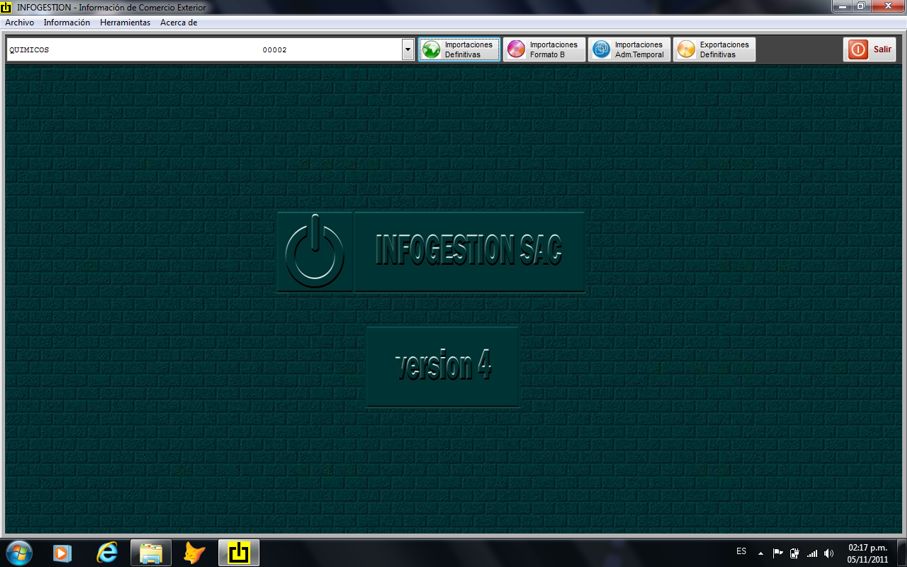907x567 pixels.
Task: Open Importaciones Formato B module
Action: pos(544,50)
